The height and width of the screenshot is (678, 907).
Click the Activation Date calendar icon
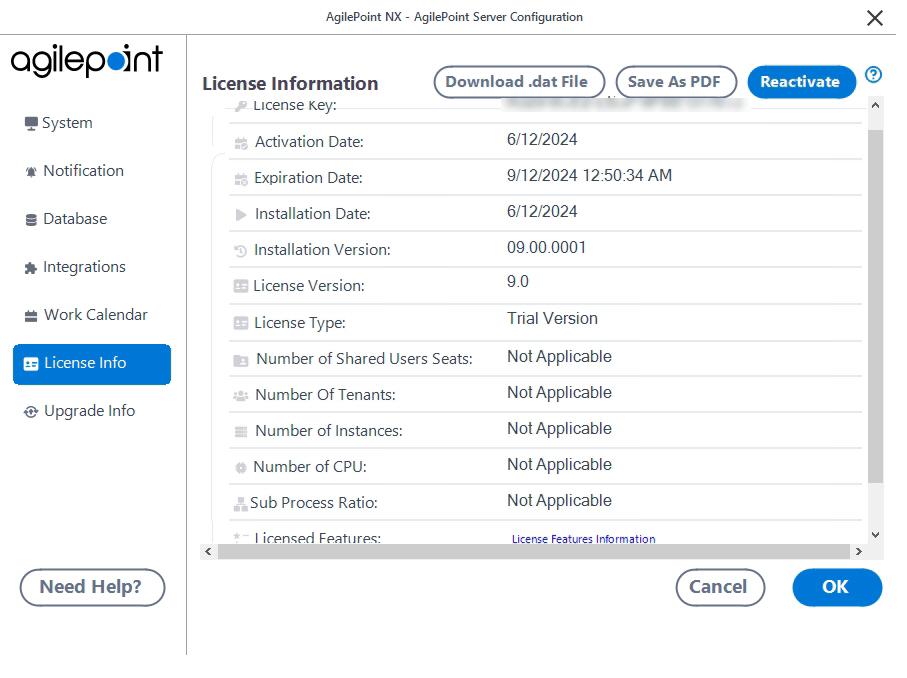point(241,143)
